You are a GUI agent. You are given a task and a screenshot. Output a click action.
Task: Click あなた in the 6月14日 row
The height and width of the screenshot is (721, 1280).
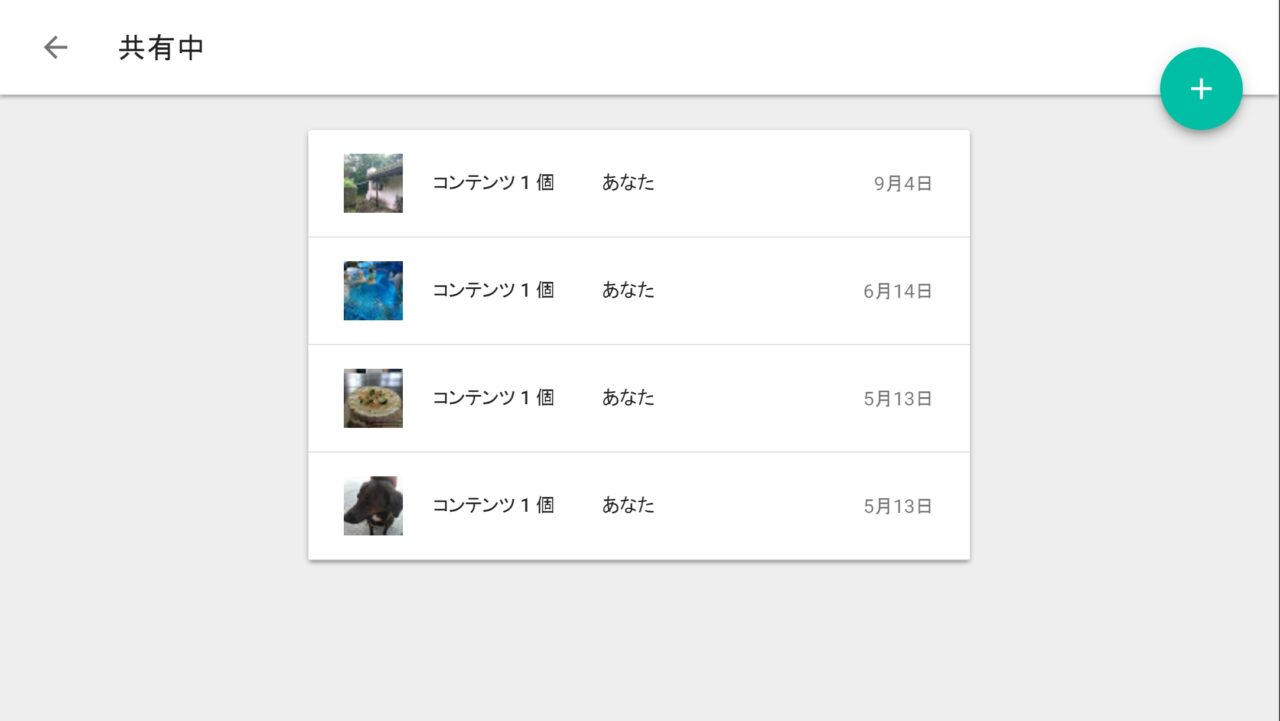(628, 290)
